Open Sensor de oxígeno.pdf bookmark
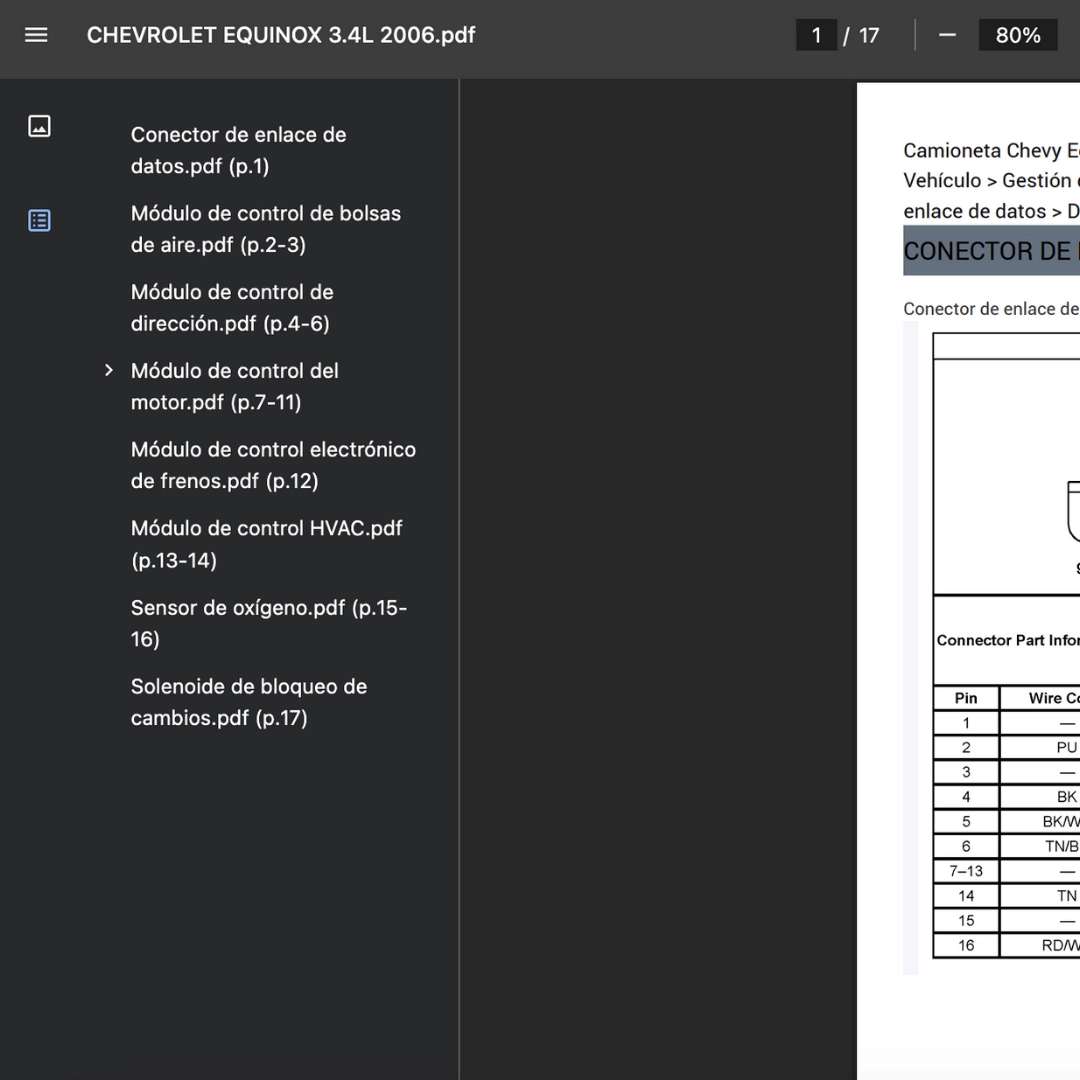1080x1080 pixels. 268,623
